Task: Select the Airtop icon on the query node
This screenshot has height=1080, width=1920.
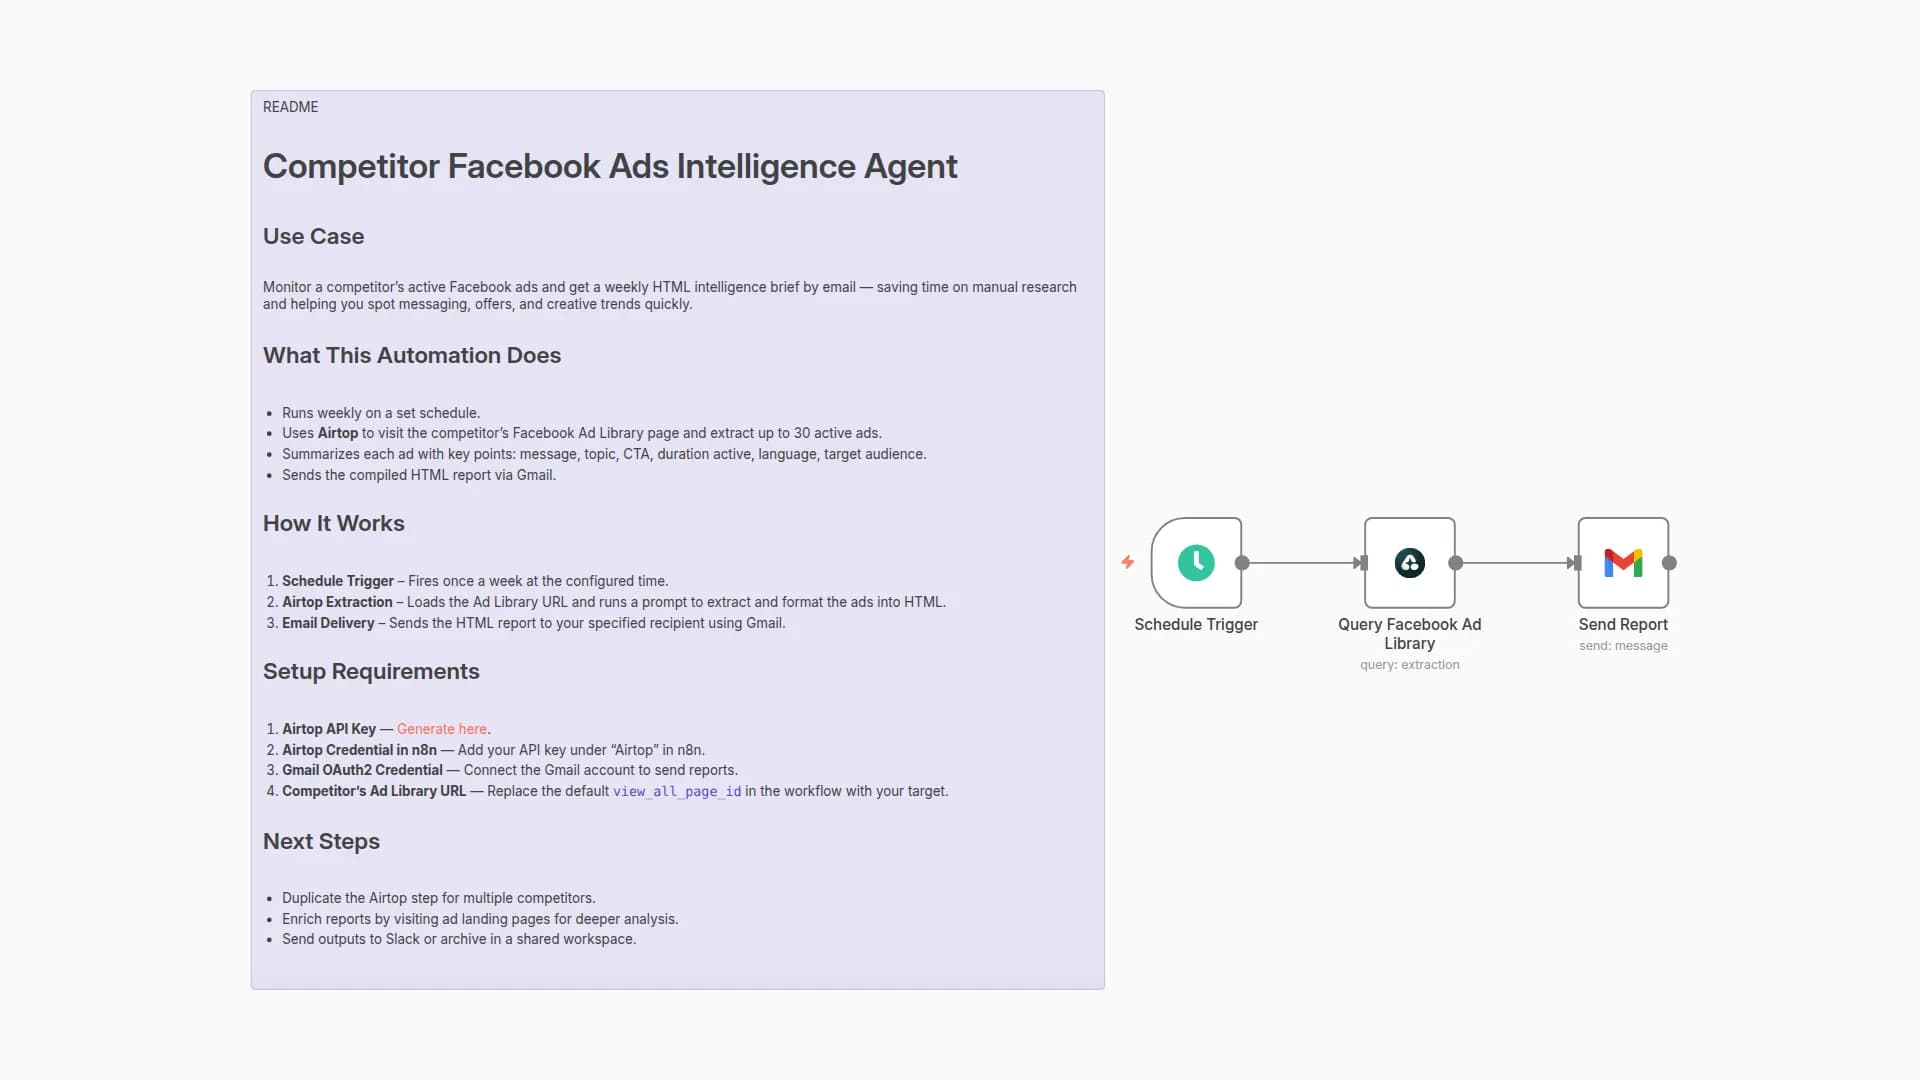Action: [x=1409, y=563]
